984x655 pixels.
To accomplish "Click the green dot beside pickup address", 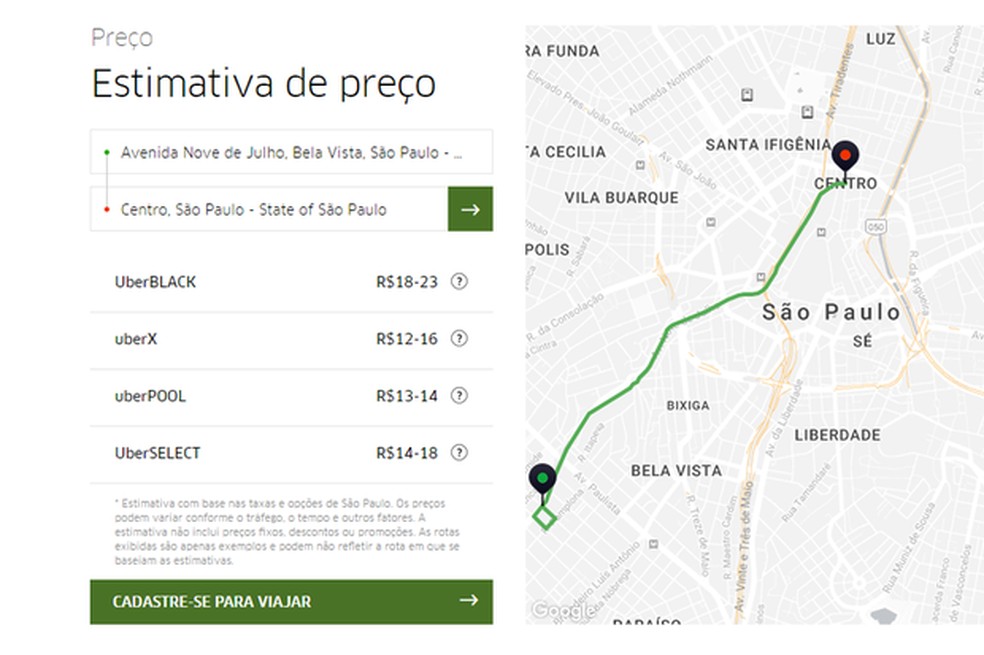I will point(109,152).
